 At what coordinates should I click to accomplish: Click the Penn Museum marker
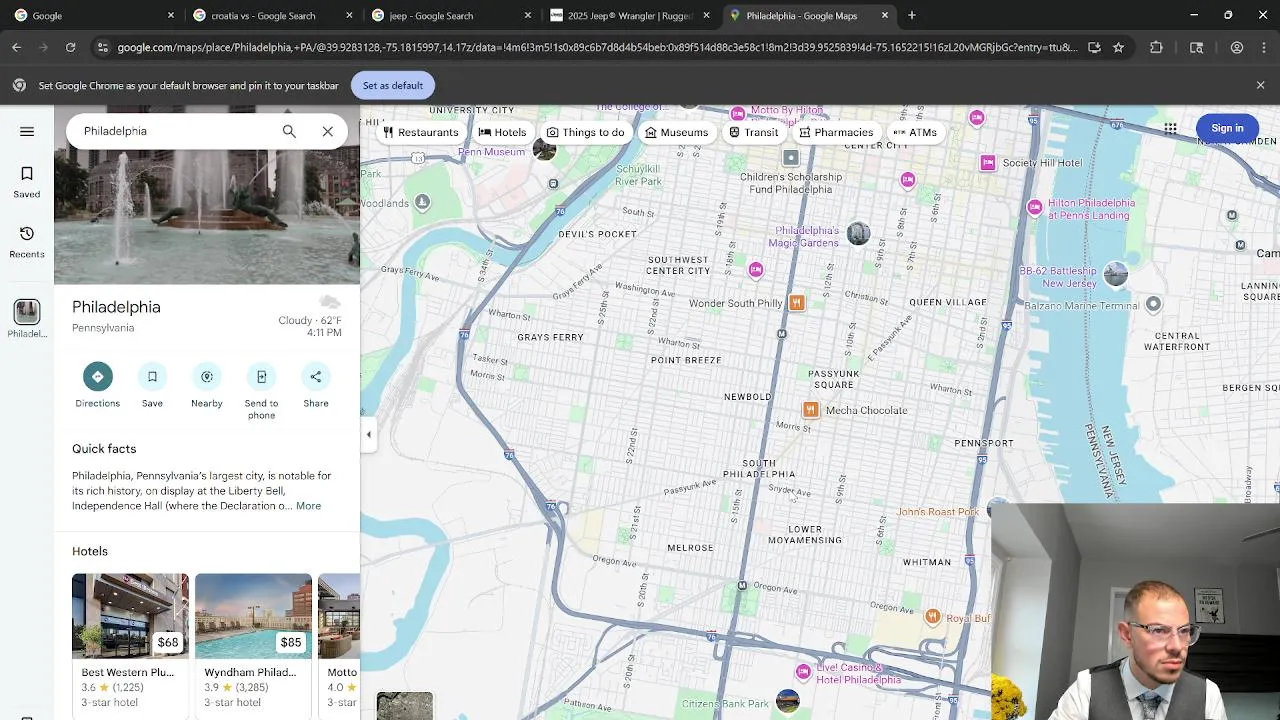click(x=544, y=149)
